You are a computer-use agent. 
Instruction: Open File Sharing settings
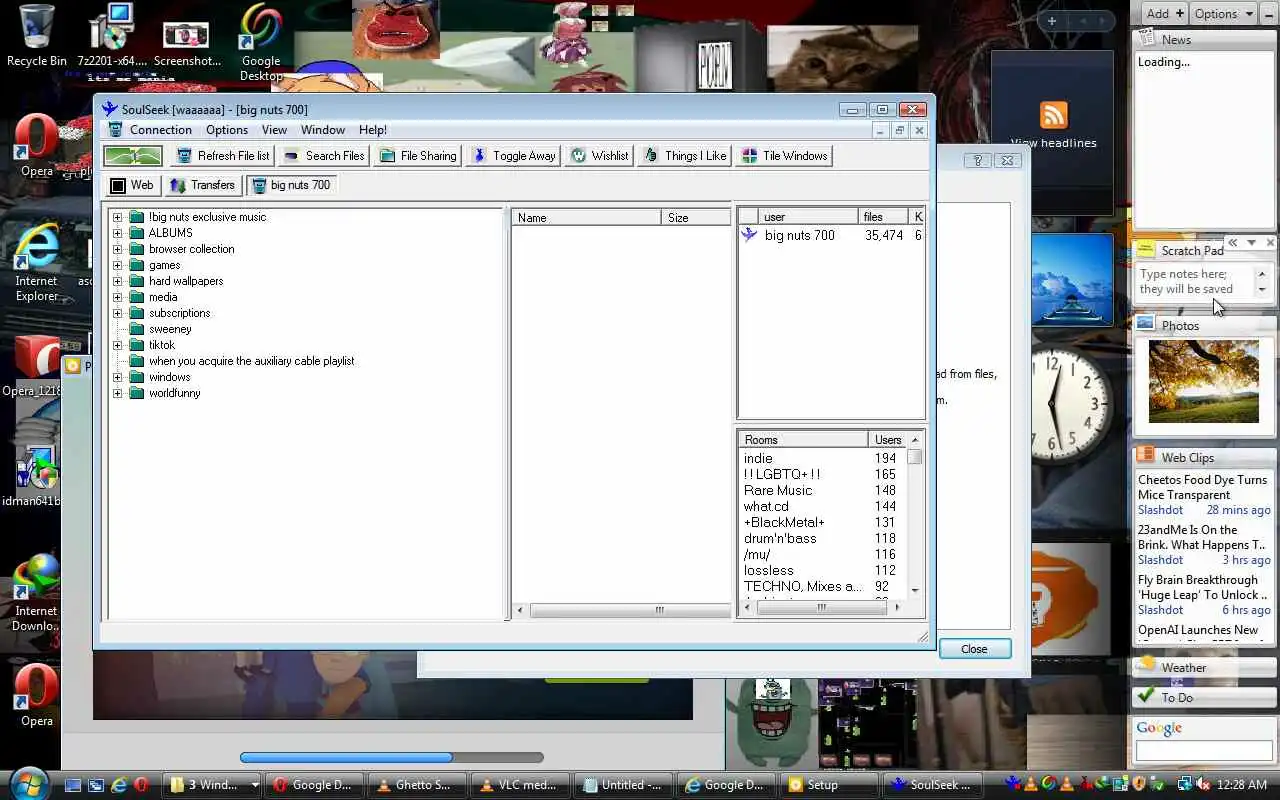(418, 156)
